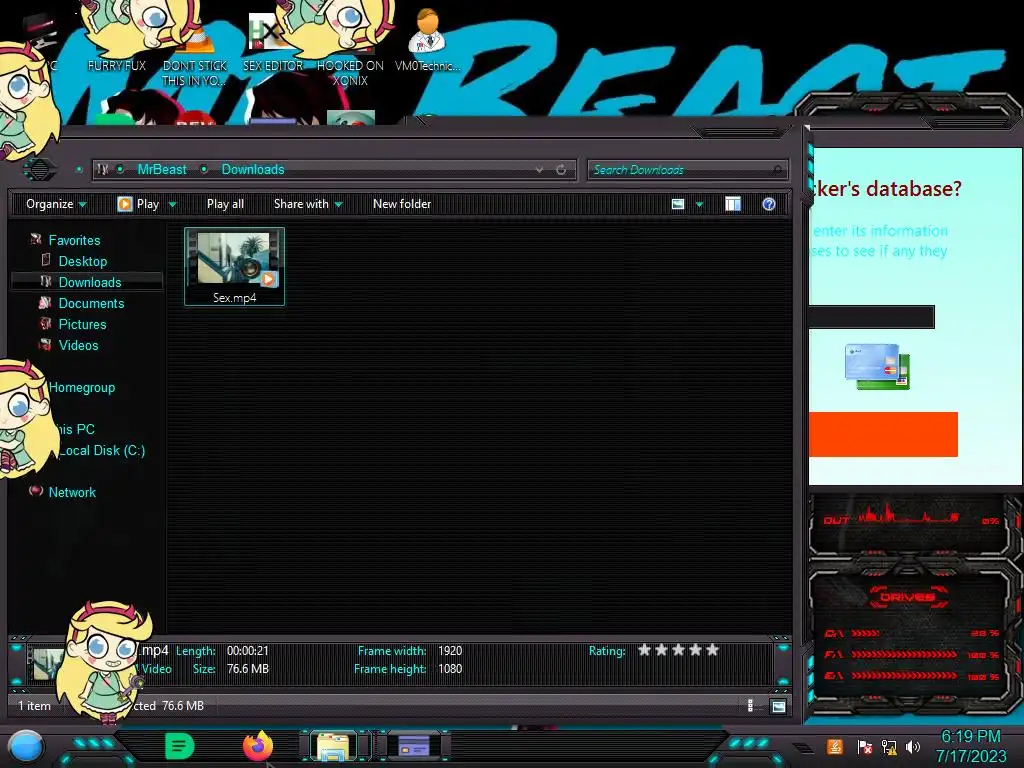Expand the Play dropdown arrow
The width and height of the screenshot is (1024, 768).
pyautogui.click(x=172, y=204)
